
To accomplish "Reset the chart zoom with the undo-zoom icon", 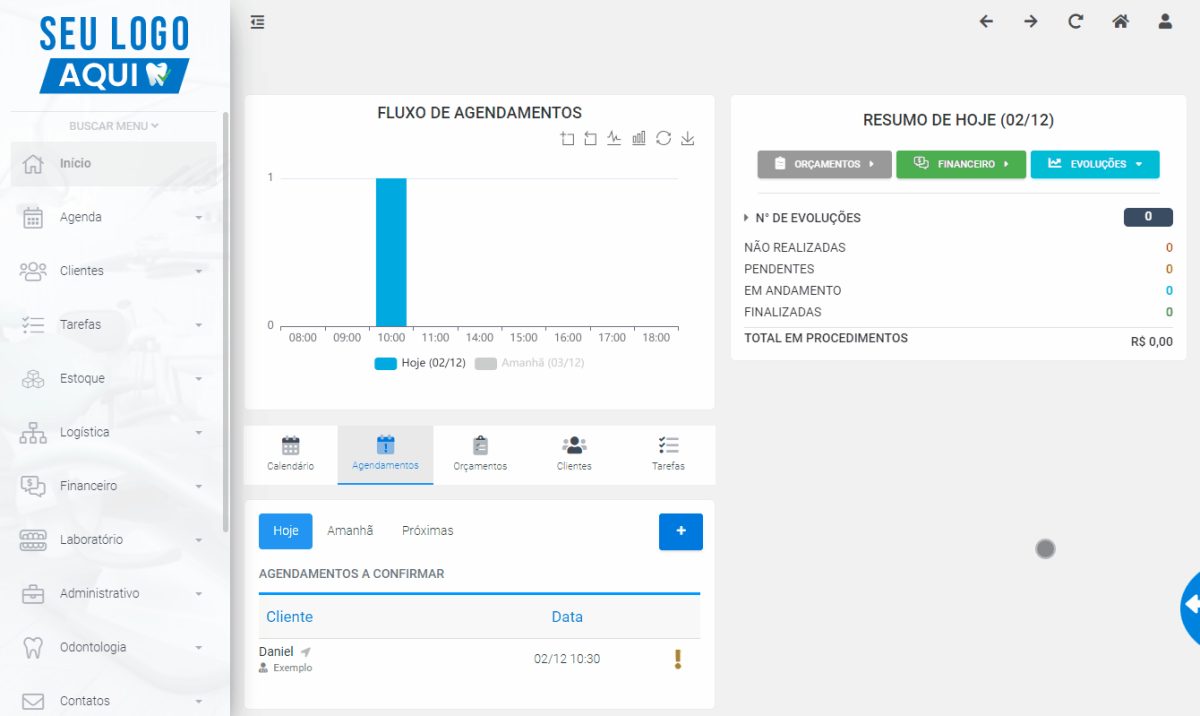I will point(590,139).
